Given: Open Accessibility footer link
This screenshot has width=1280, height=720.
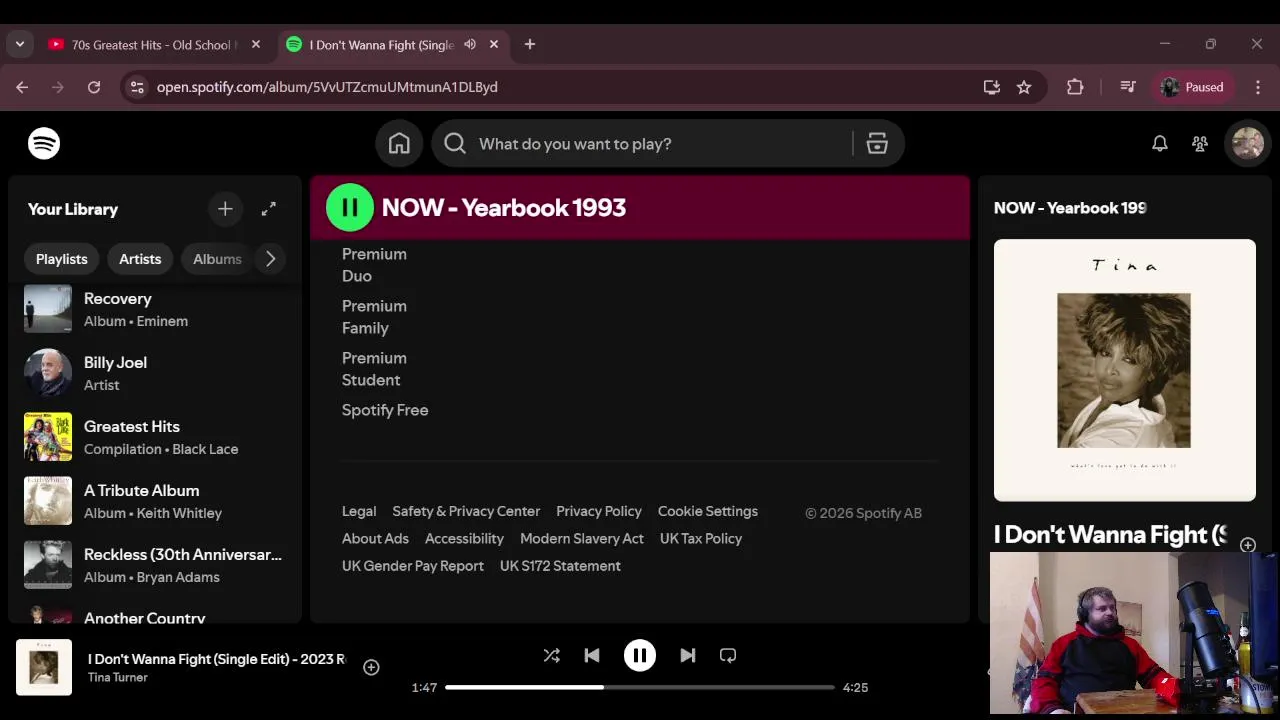Looking at the screenshot, I should coord(464,538).
